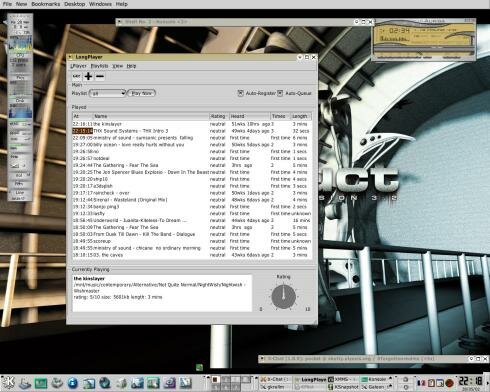Select the 'raincheck - over' row

(192, 193)
